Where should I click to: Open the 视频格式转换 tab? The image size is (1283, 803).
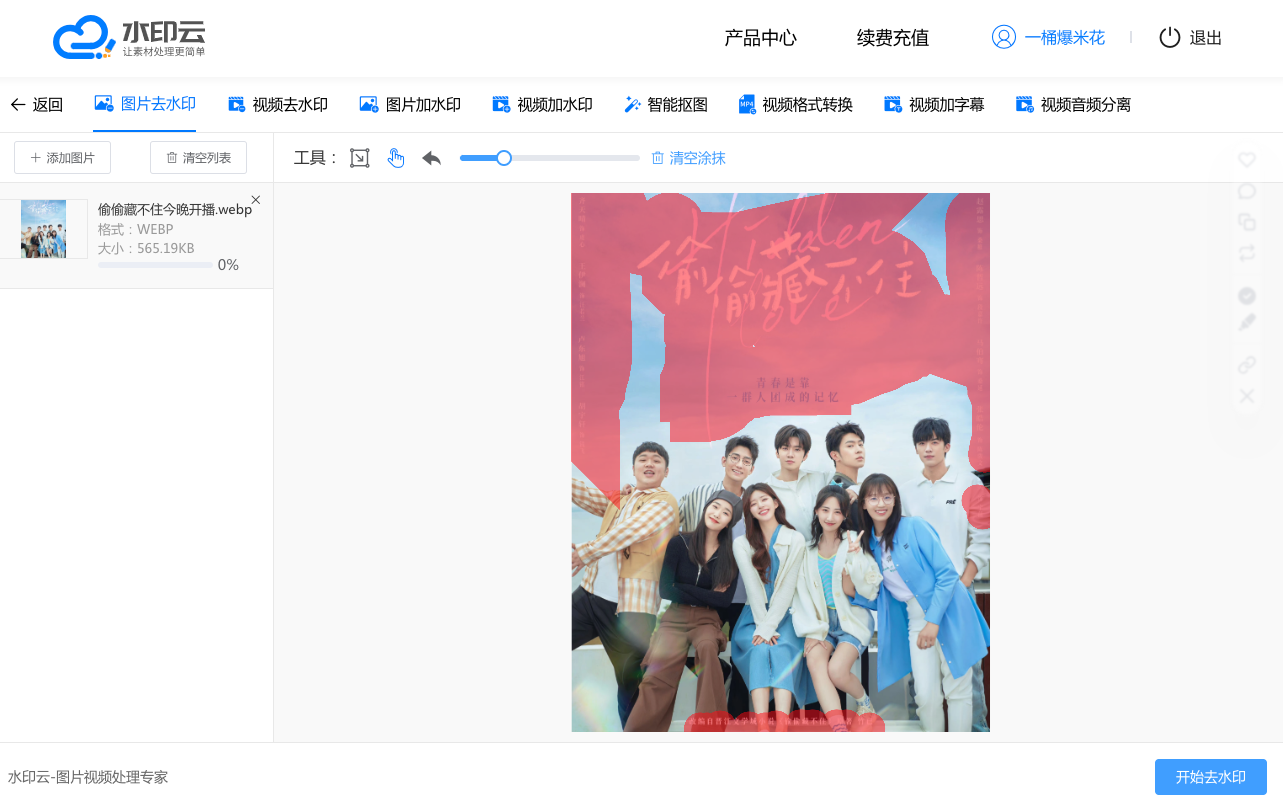click(796, 105)
